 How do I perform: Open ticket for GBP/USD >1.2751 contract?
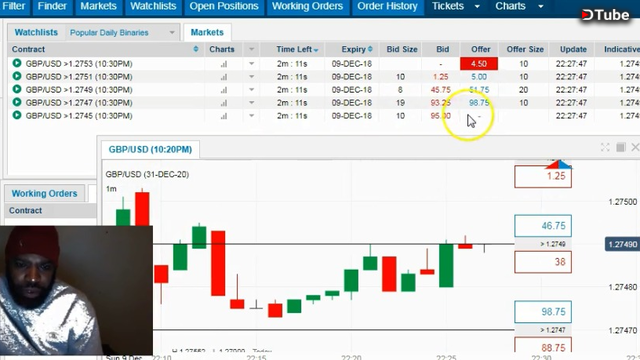[x=17, y=76]
